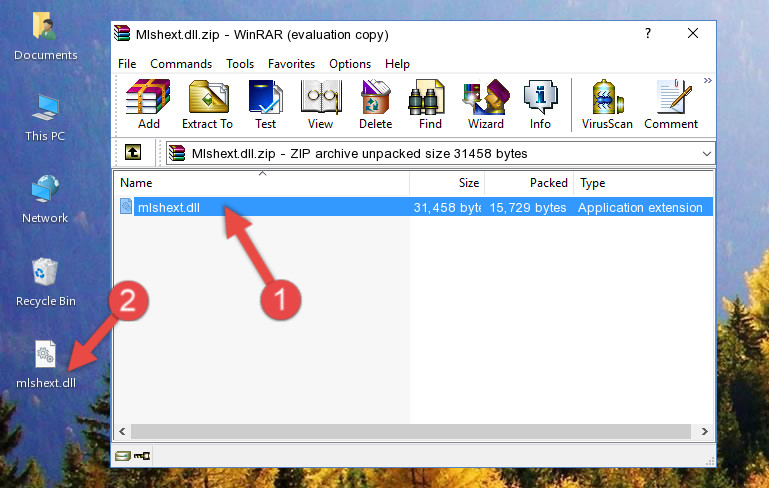Expand the toolbar overflow chevron
Screen dimensions: 769x488
click(x=708, y=80)
